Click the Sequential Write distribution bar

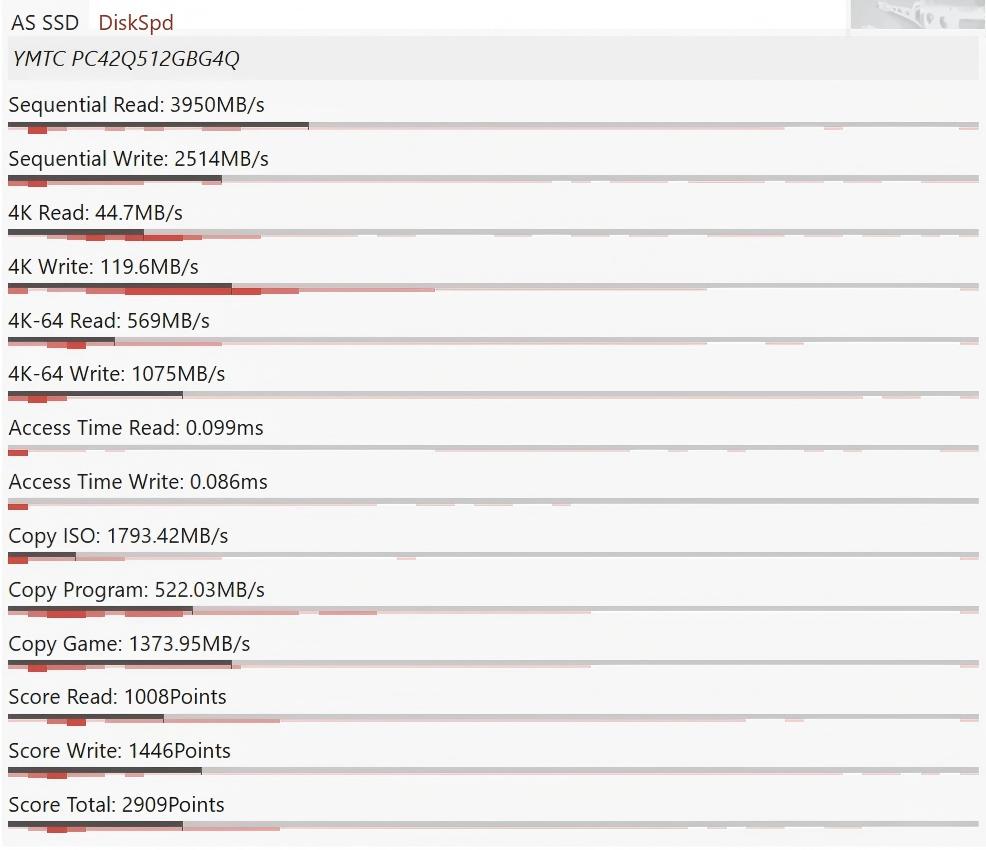coord(493,180)
